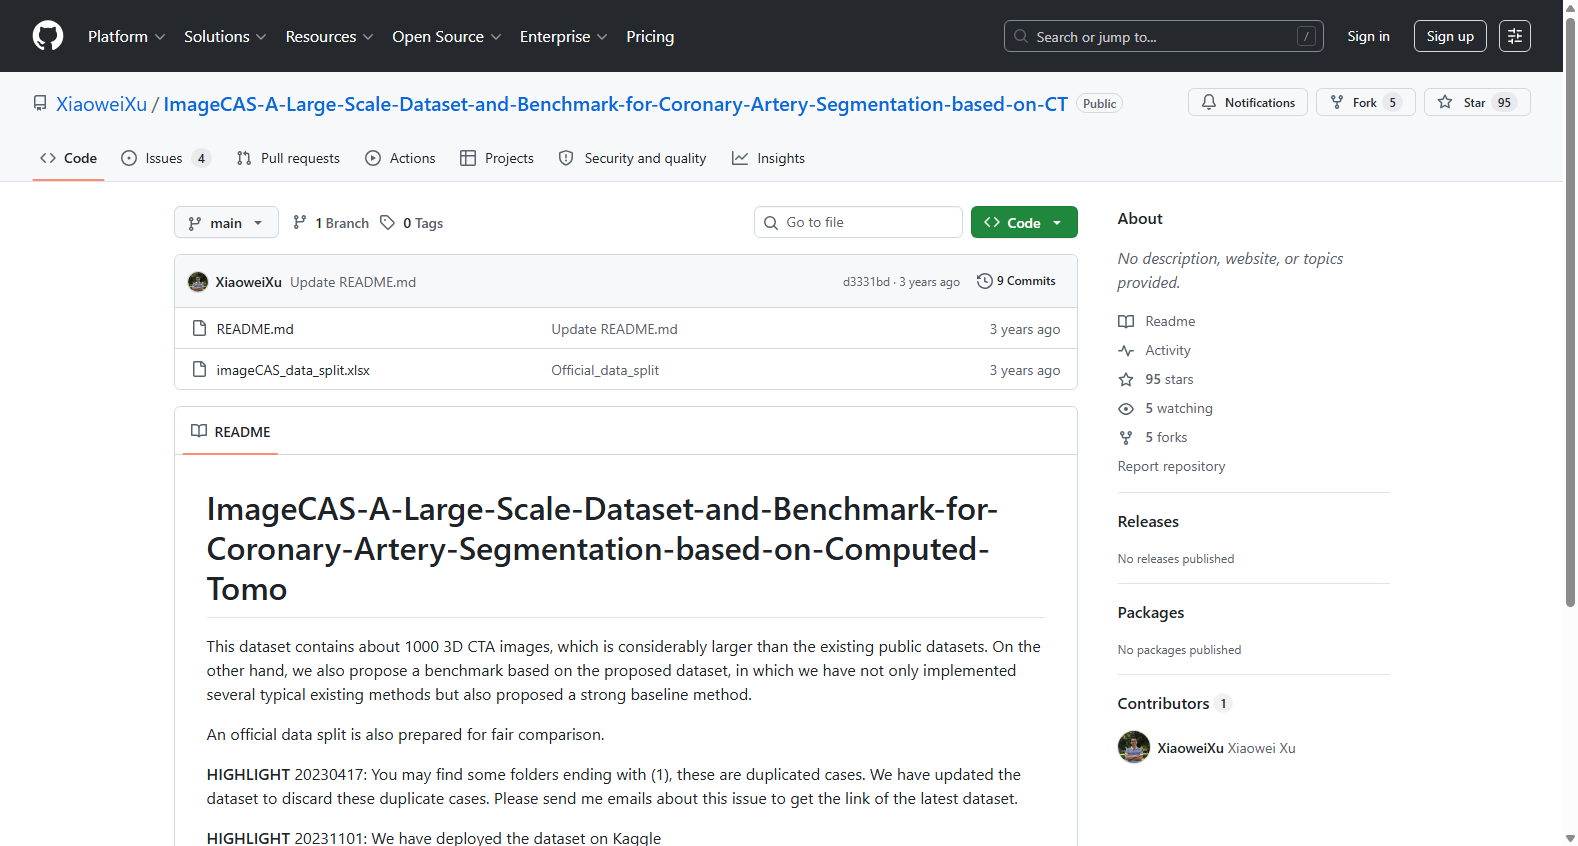The width and height of the screenshot is (1578, 846).
Task: Click the fork icon beside 5 forks
Action: pyautogui.click(x=1126, y=437)
